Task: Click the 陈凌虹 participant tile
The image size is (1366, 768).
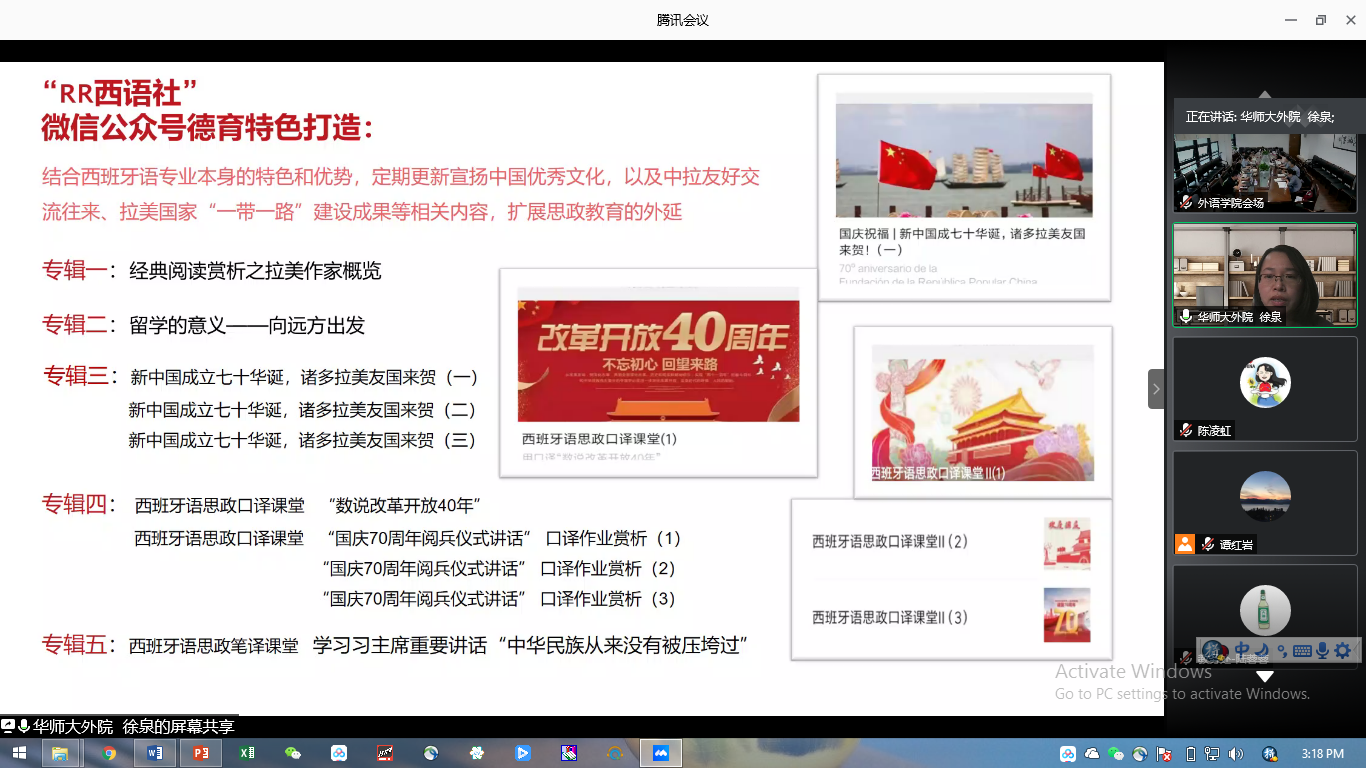Action: point(1265,389)
